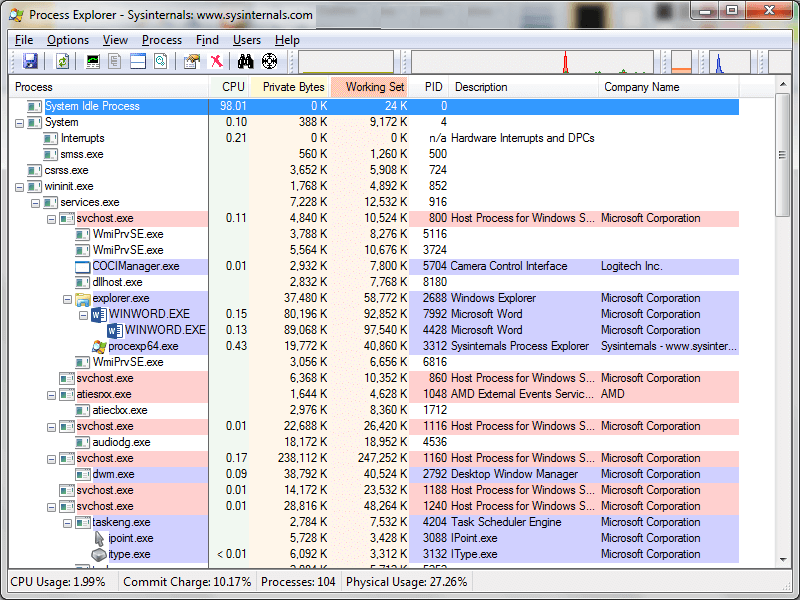Screen dimensions: 800x600
Task: Click the Word icon of WINWORD.EXE PID 4428
Action: pyautogui.click(x=115, y=330)
